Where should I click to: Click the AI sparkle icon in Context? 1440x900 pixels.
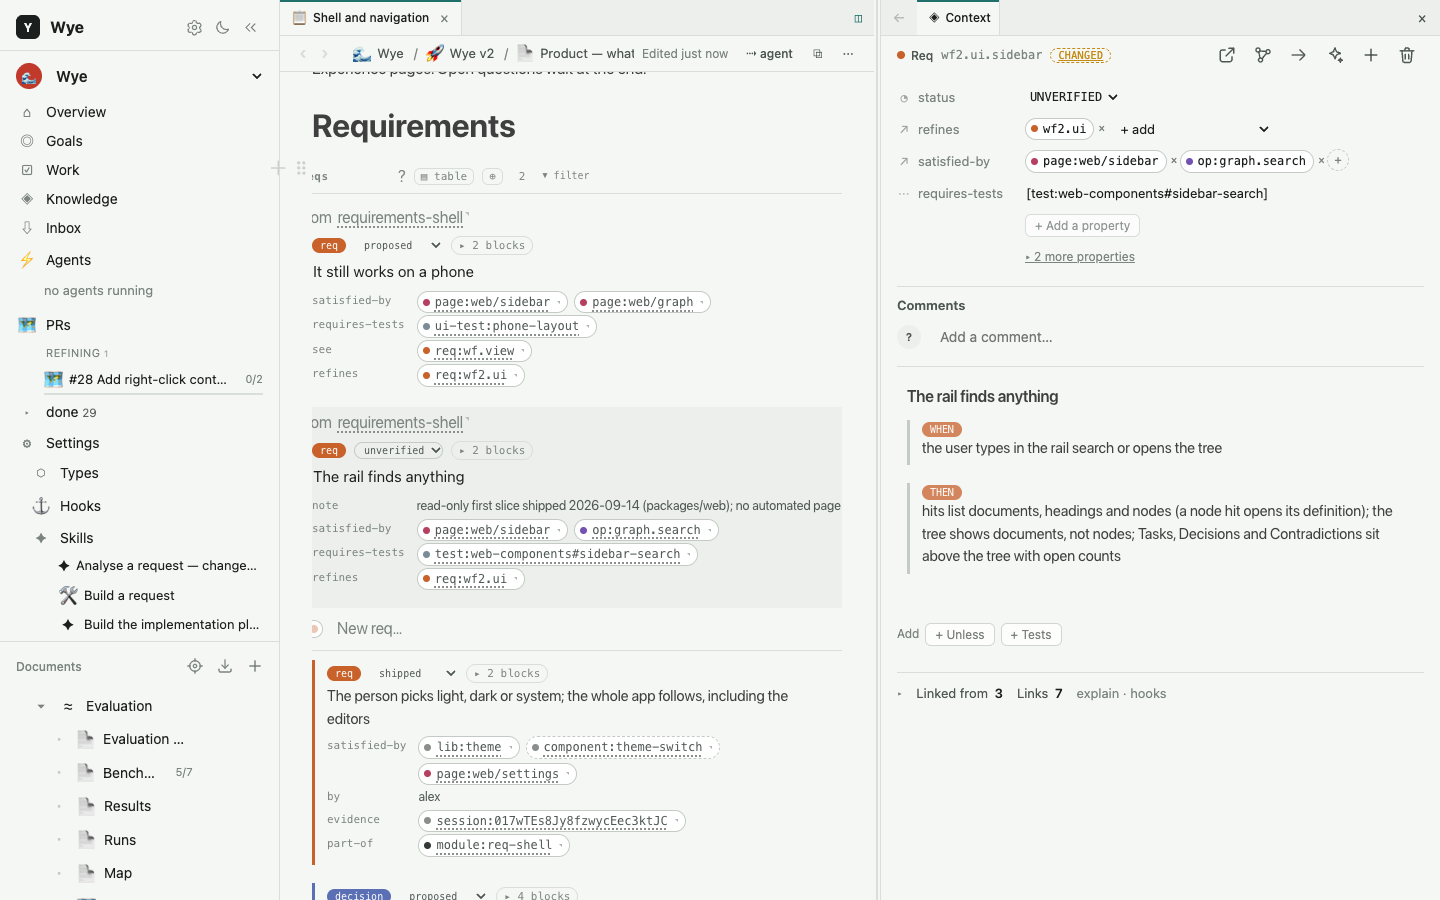(1335, 56)
